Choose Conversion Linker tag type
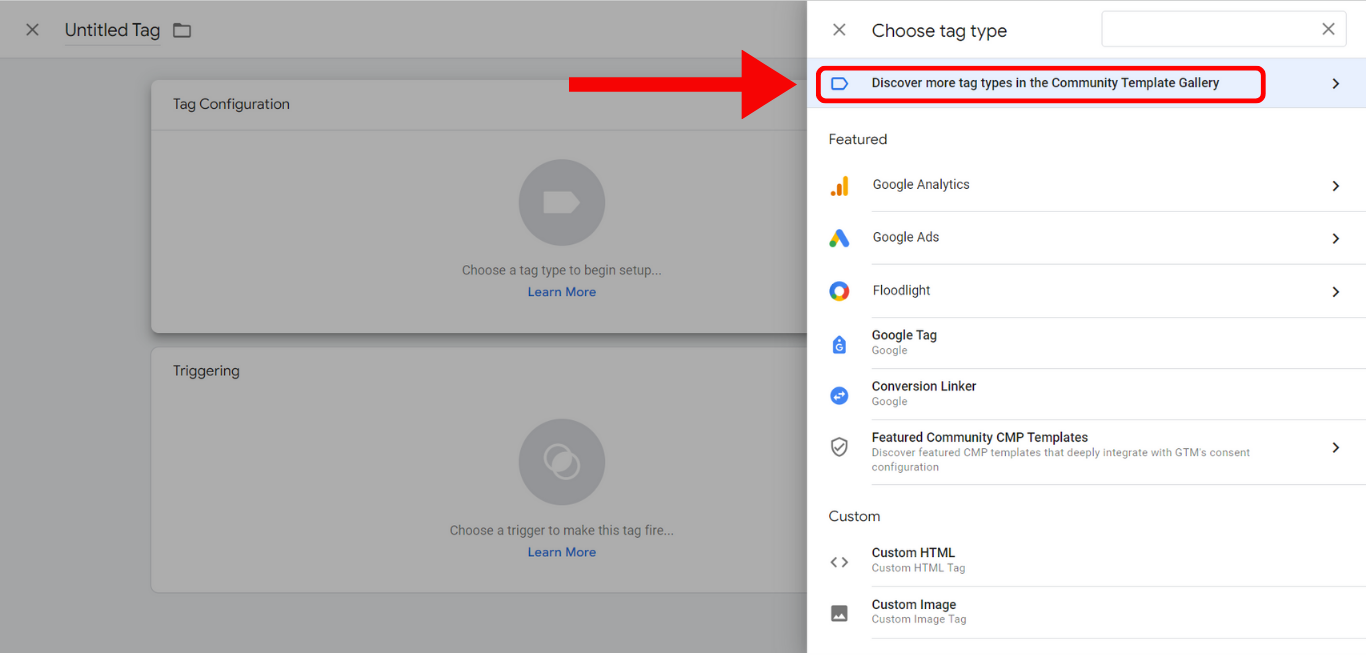Viewport: 1366px width, 655px height. pos(1086,394)
